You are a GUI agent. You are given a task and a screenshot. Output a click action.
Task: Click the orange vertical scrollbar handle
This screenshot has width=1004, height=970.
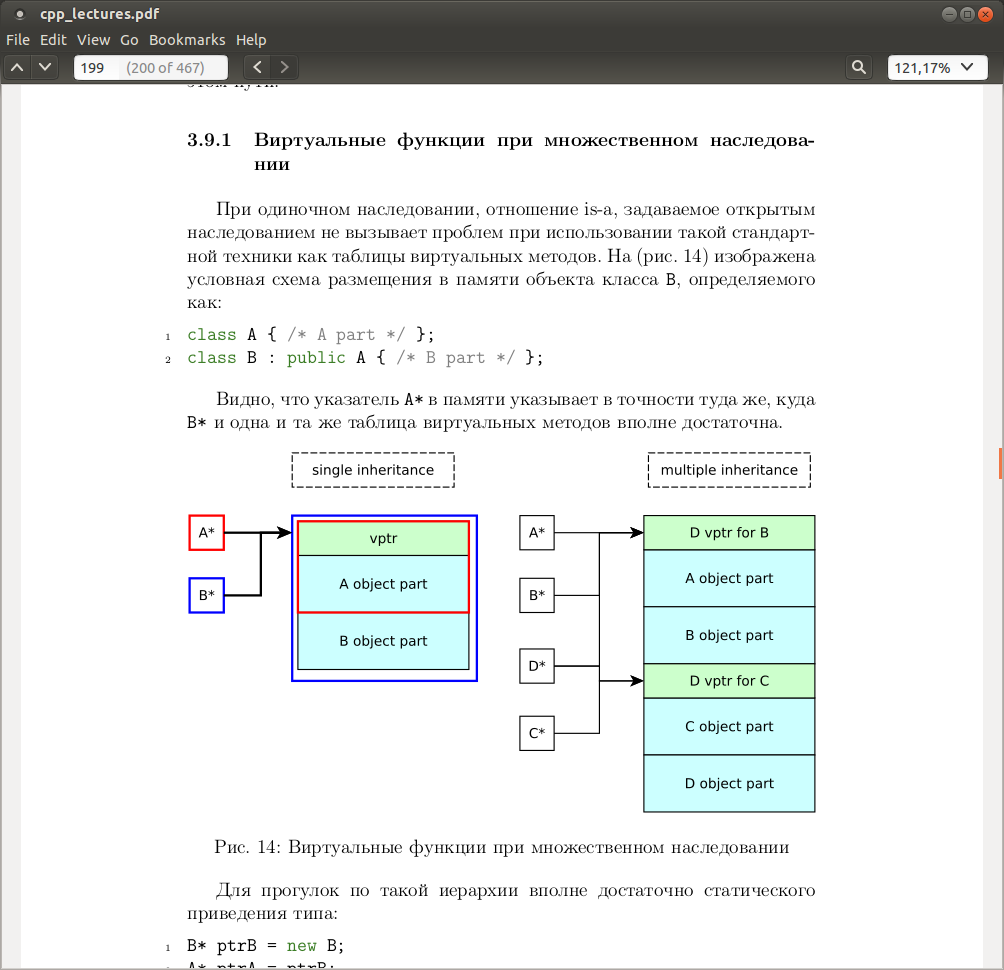(x=1000, y=464)
